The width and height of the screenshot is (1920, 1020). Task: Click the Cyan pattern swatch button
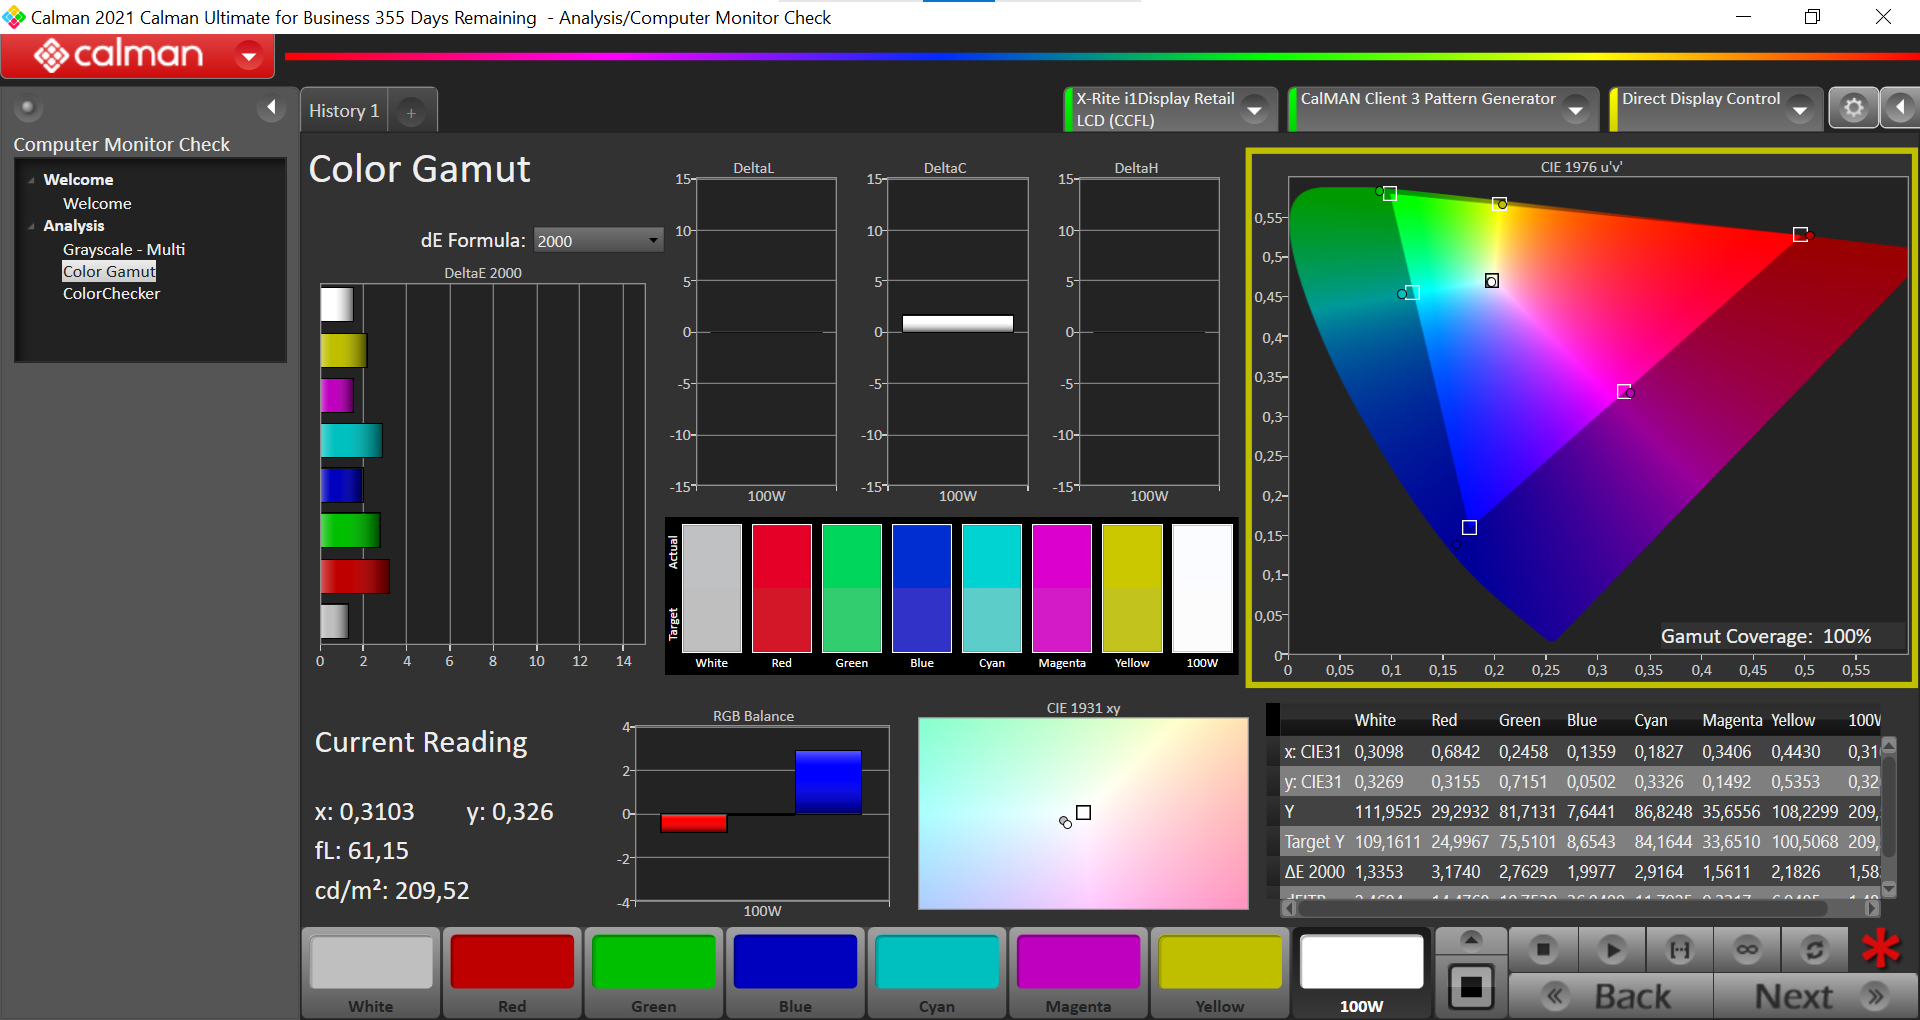click(937, 973)
